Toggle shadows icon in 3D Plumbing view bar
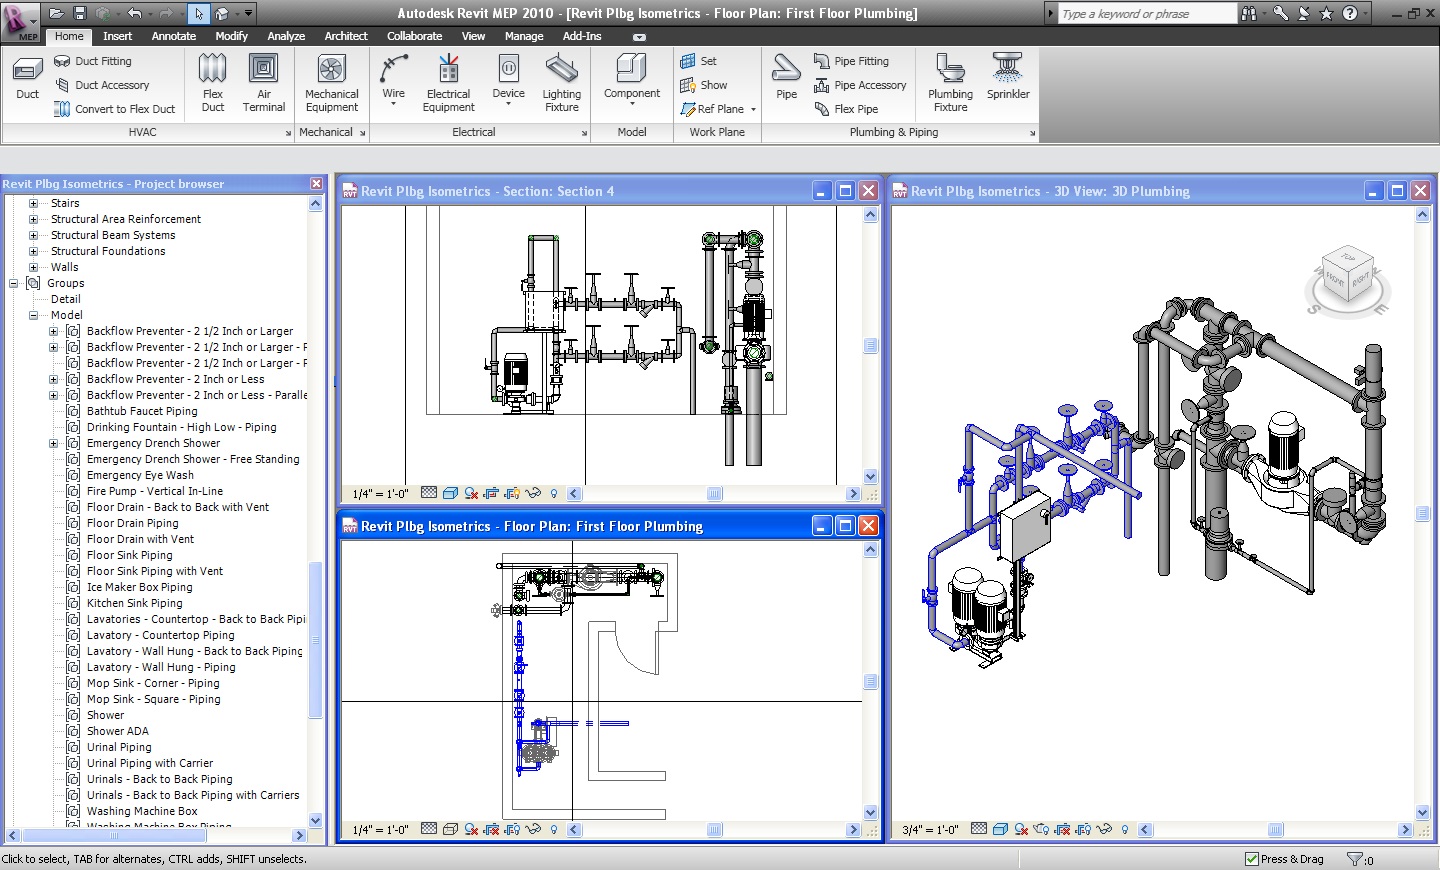Viewport: 1440px width, 870px height. (1021, 829)
